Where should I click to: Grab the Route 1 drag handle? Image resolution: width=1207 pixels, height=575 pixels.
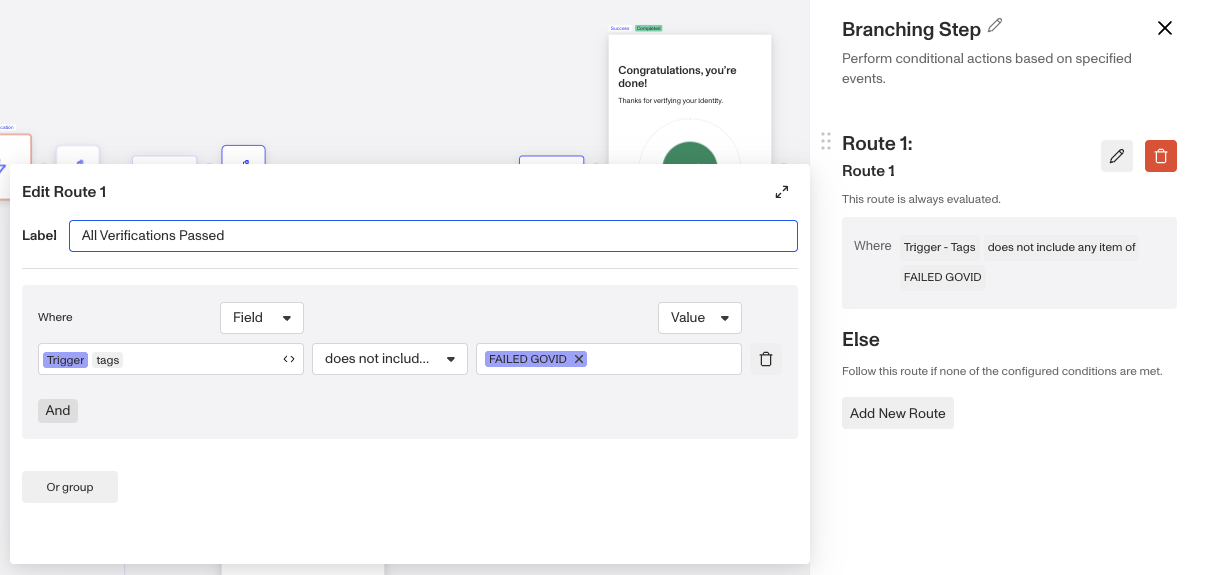click(x=826, y=141)
